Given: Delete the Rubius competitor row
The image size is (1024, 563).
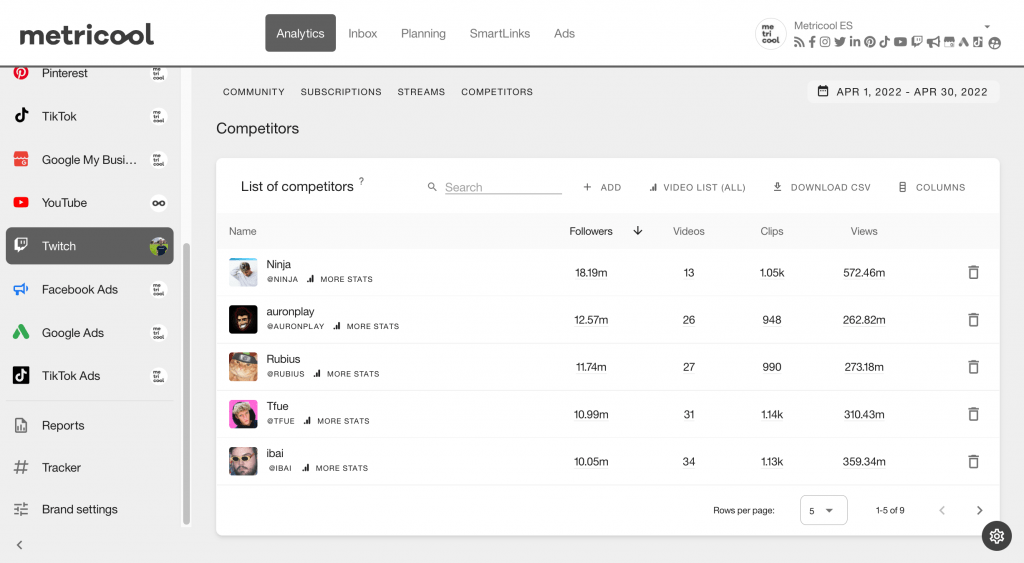Looking at the screenshot, I should (x=973, y=367).
